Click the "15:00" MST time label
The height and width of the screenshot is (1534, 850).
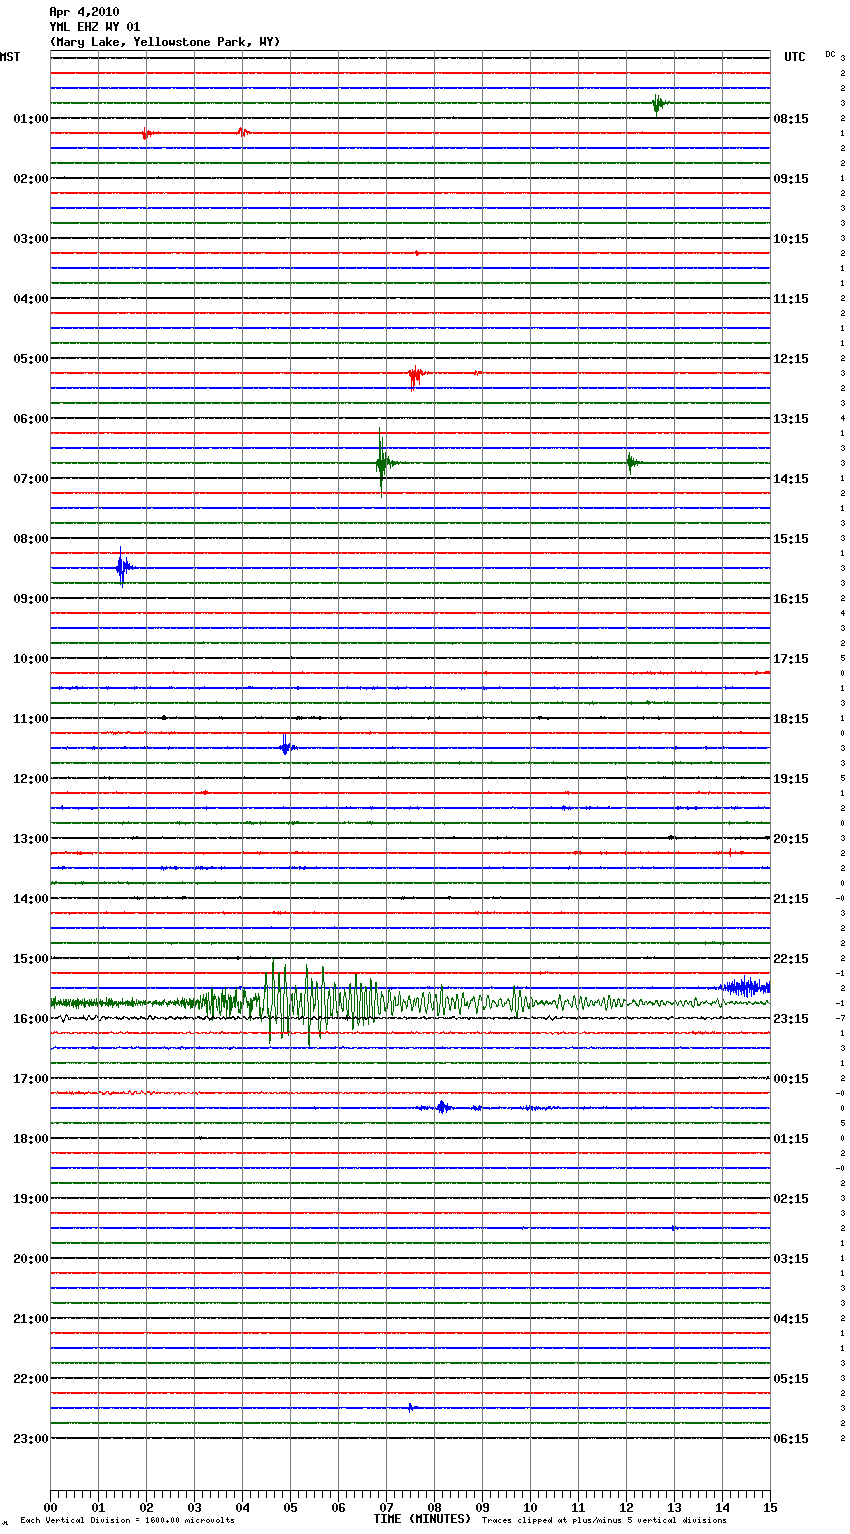(x=31, y=959)
